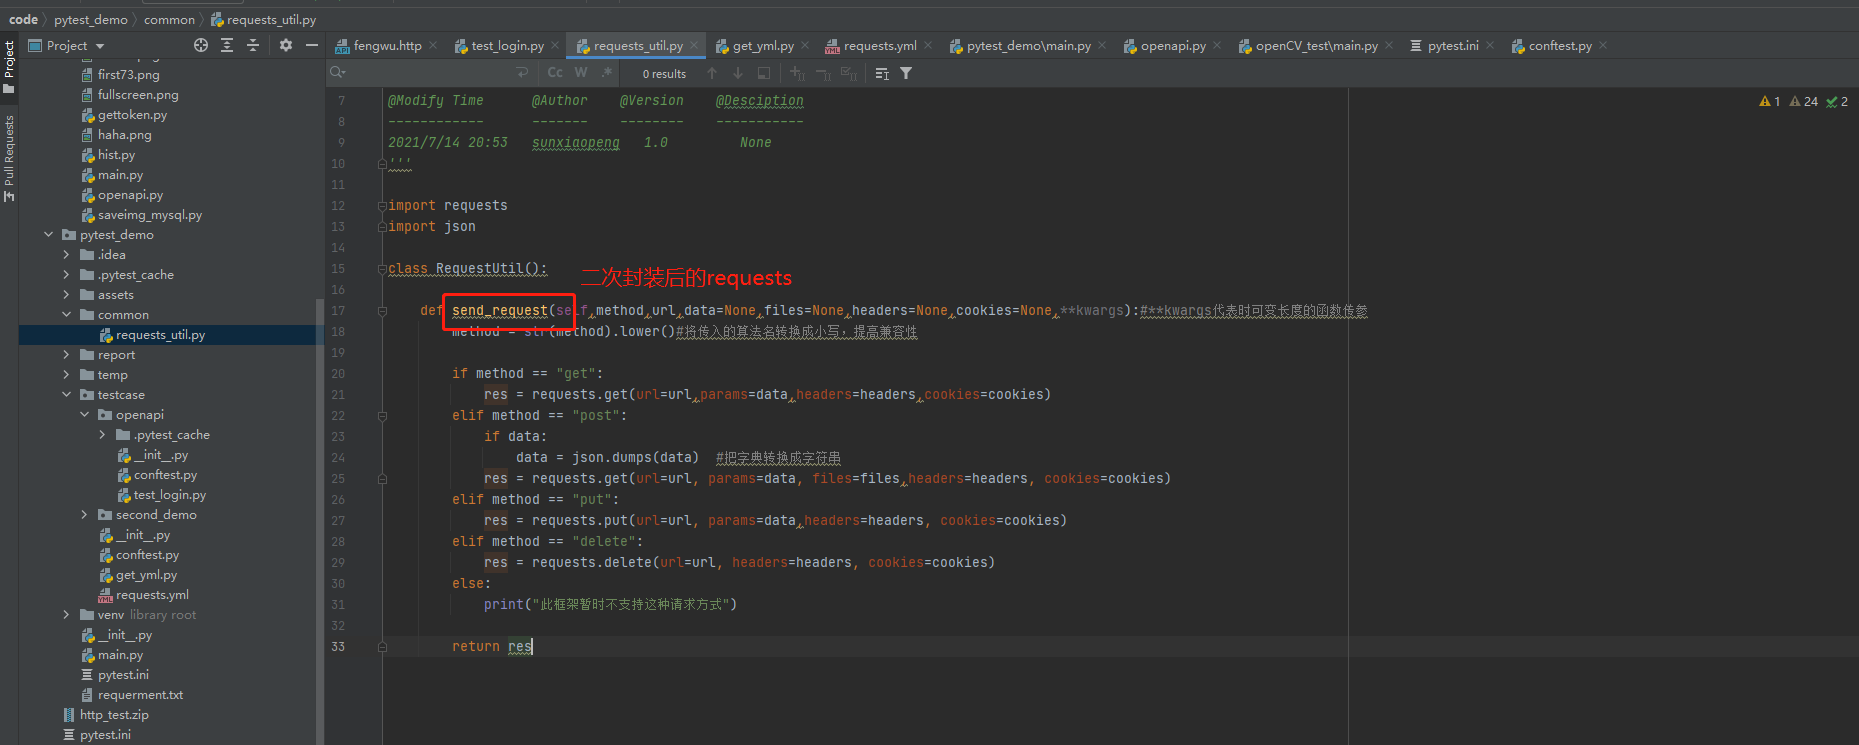
Task: Expand the .idea folder
Action: click(x=66, y=255)
